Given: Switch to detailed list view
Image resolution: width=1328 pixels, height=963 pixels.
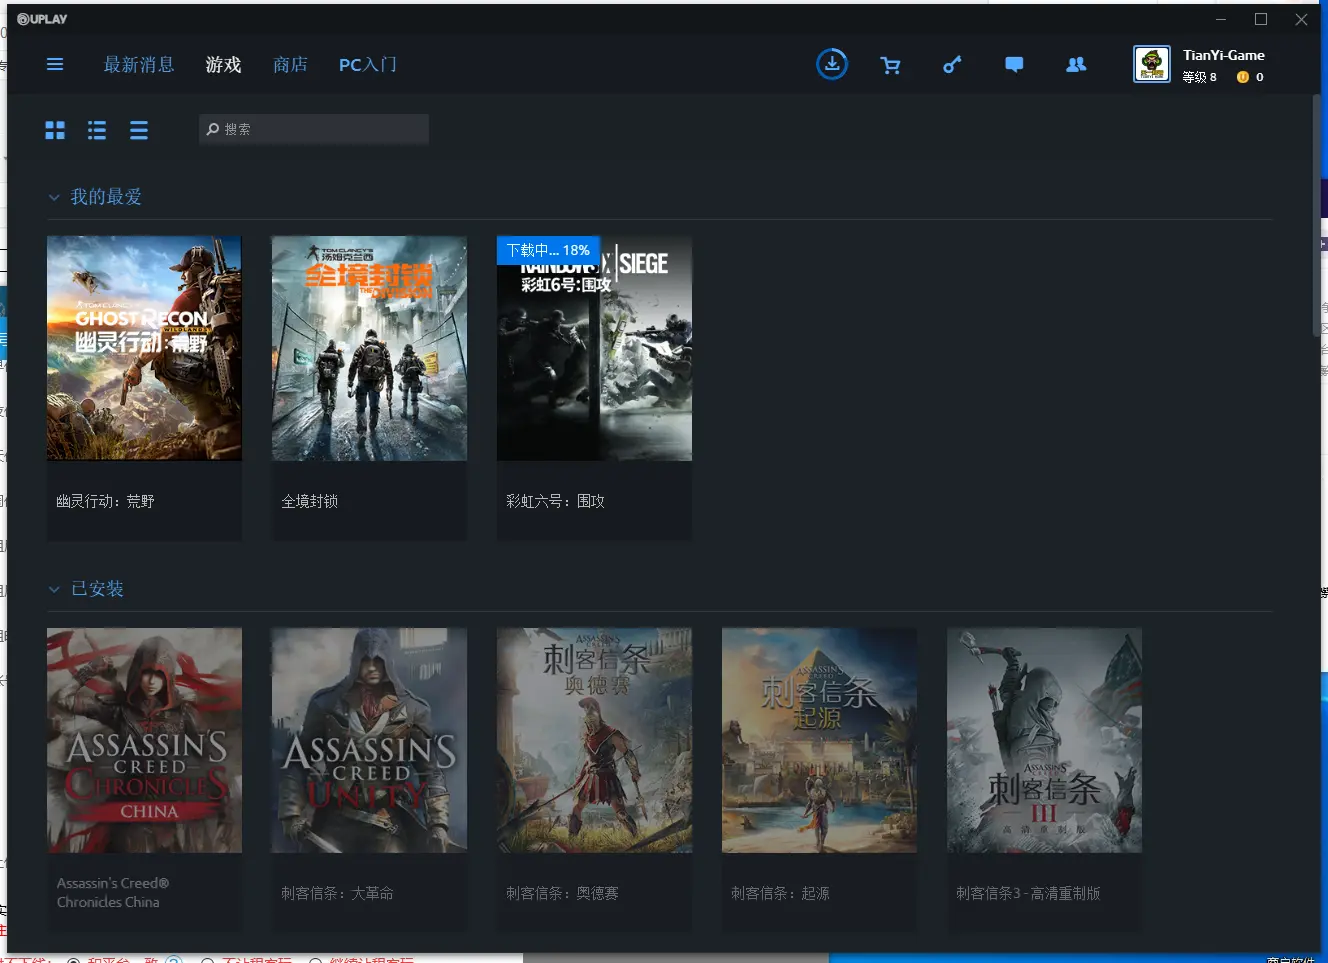Looking at the screenshot, I should [97, 130].
